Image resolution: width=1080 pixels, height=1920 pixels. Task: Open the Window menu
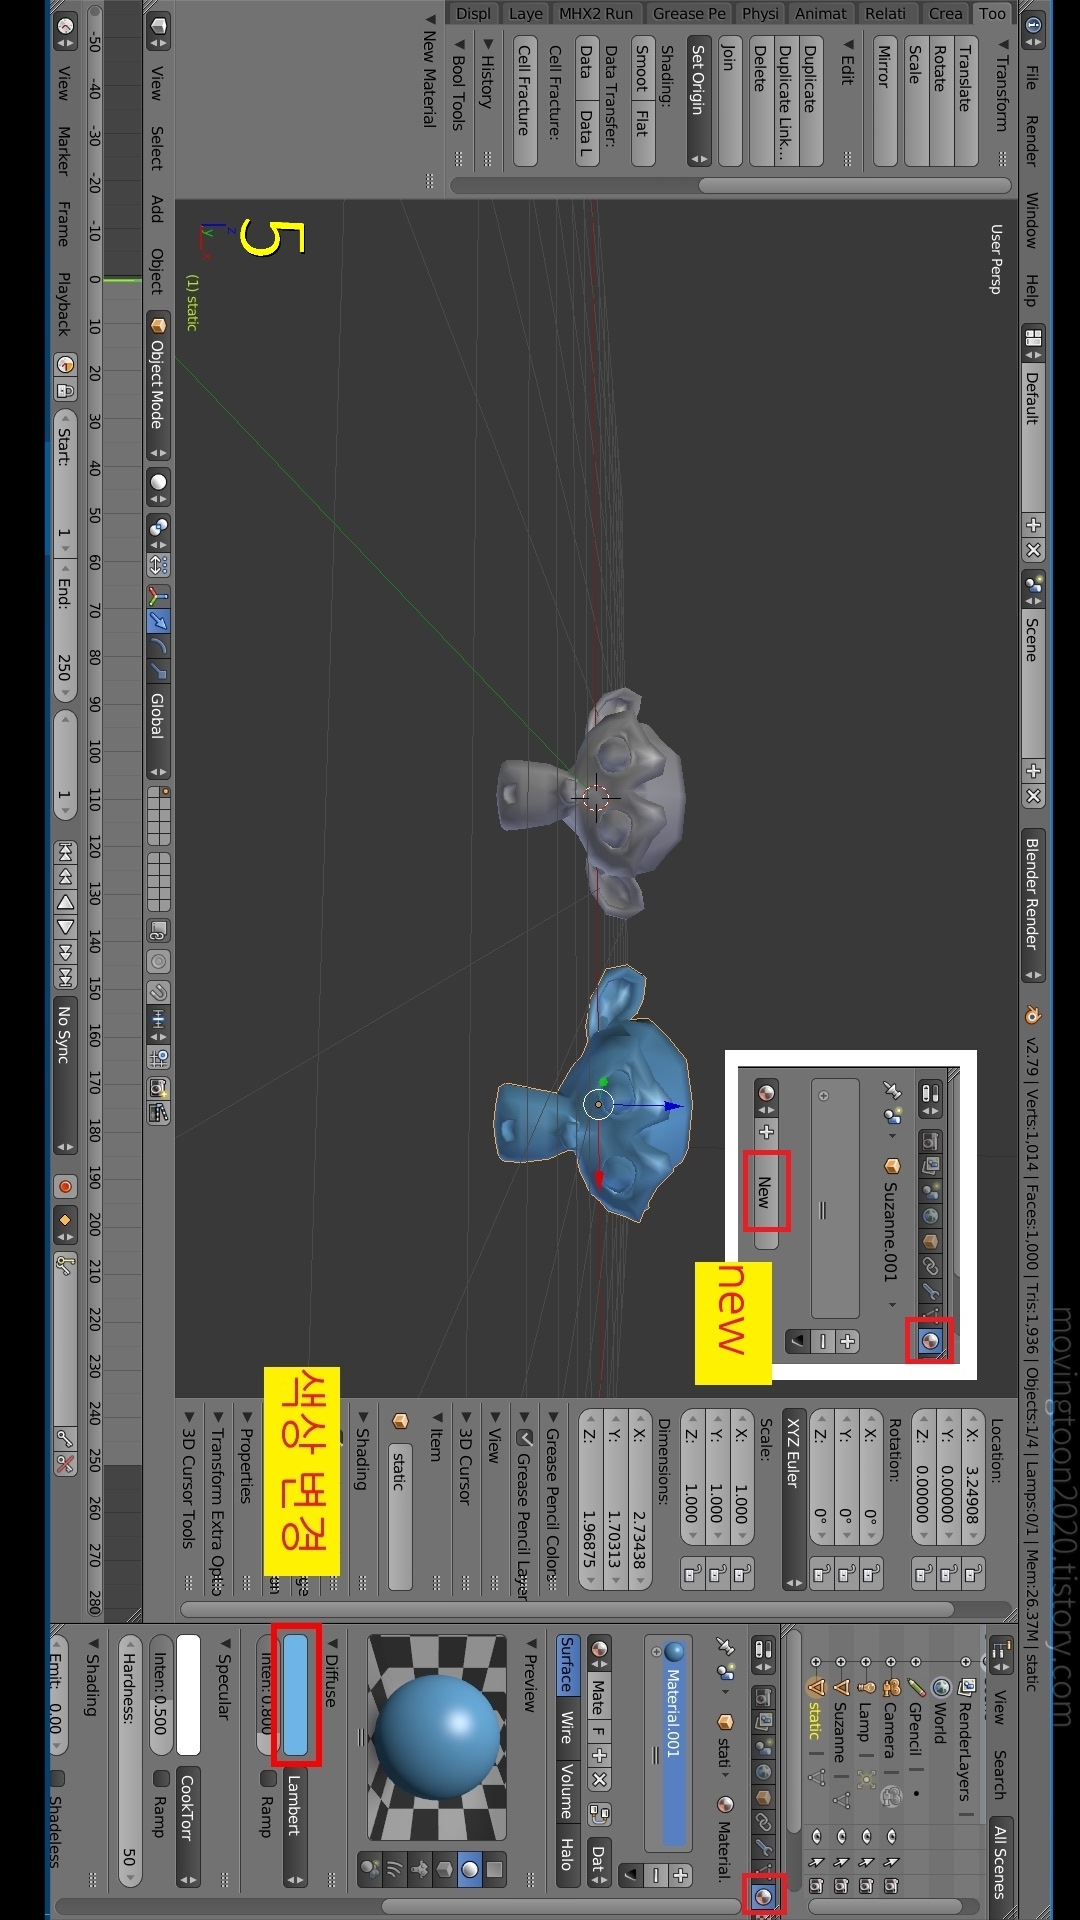coord(1032,220)
